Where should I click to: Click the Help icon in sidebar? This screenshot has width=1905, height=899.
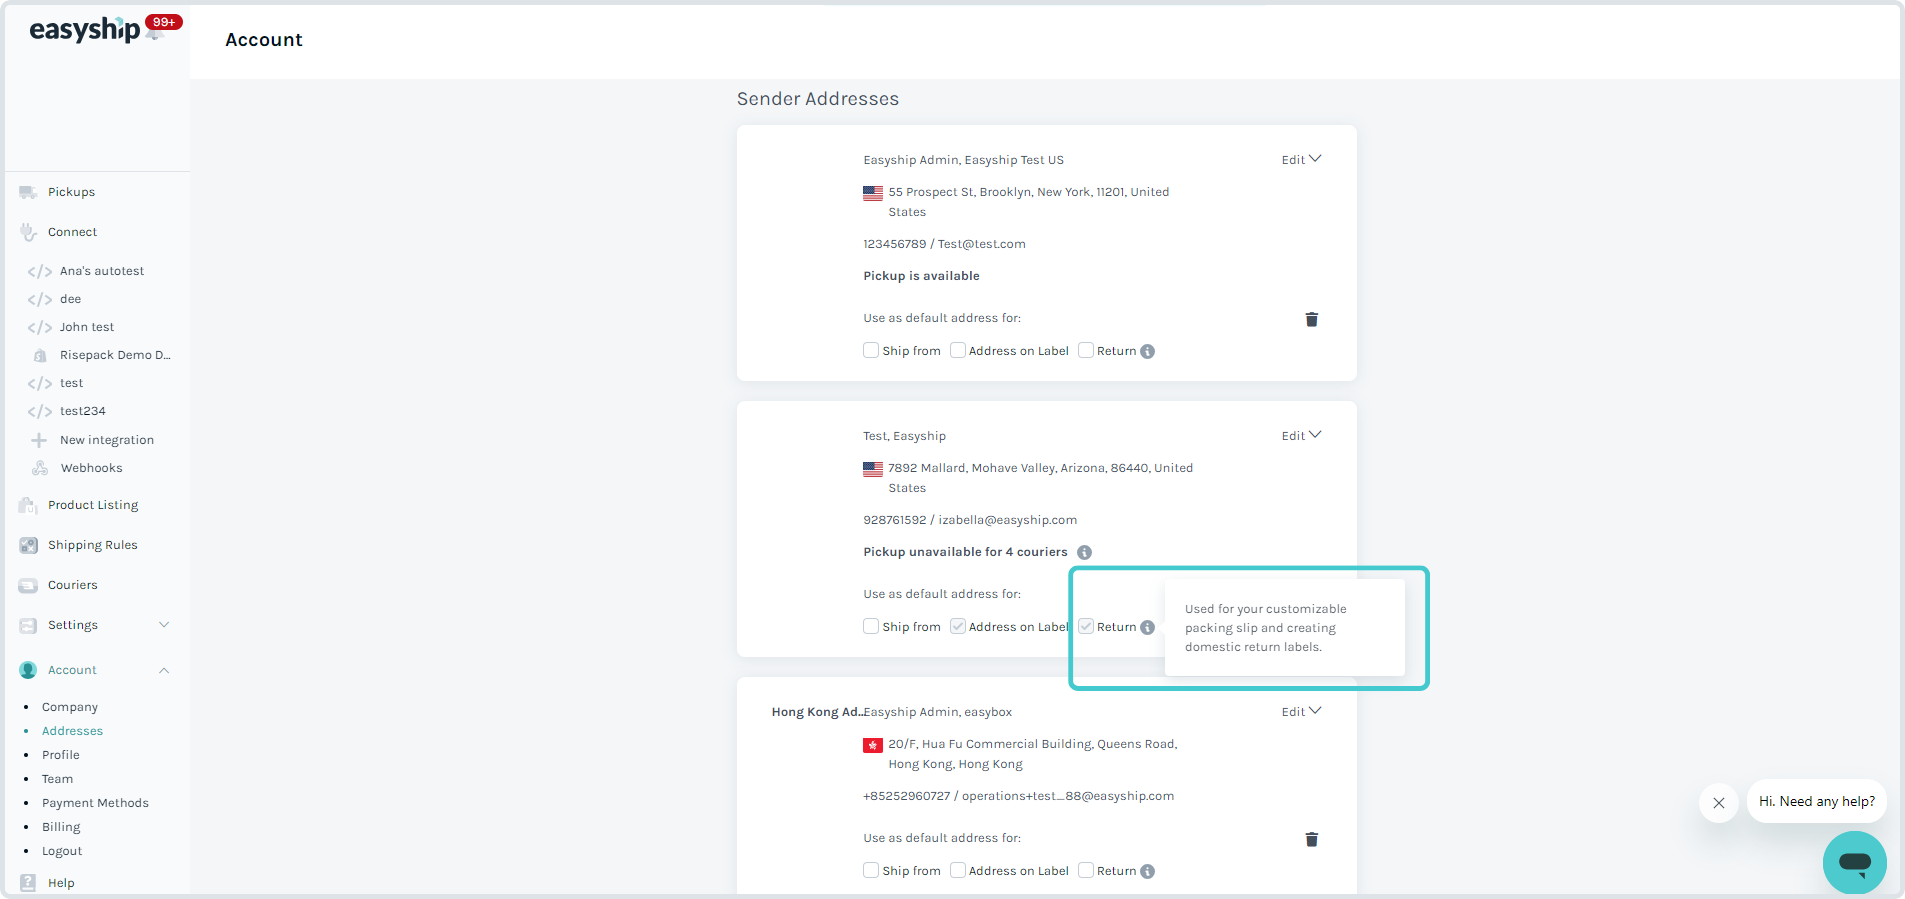coord(28,883)
